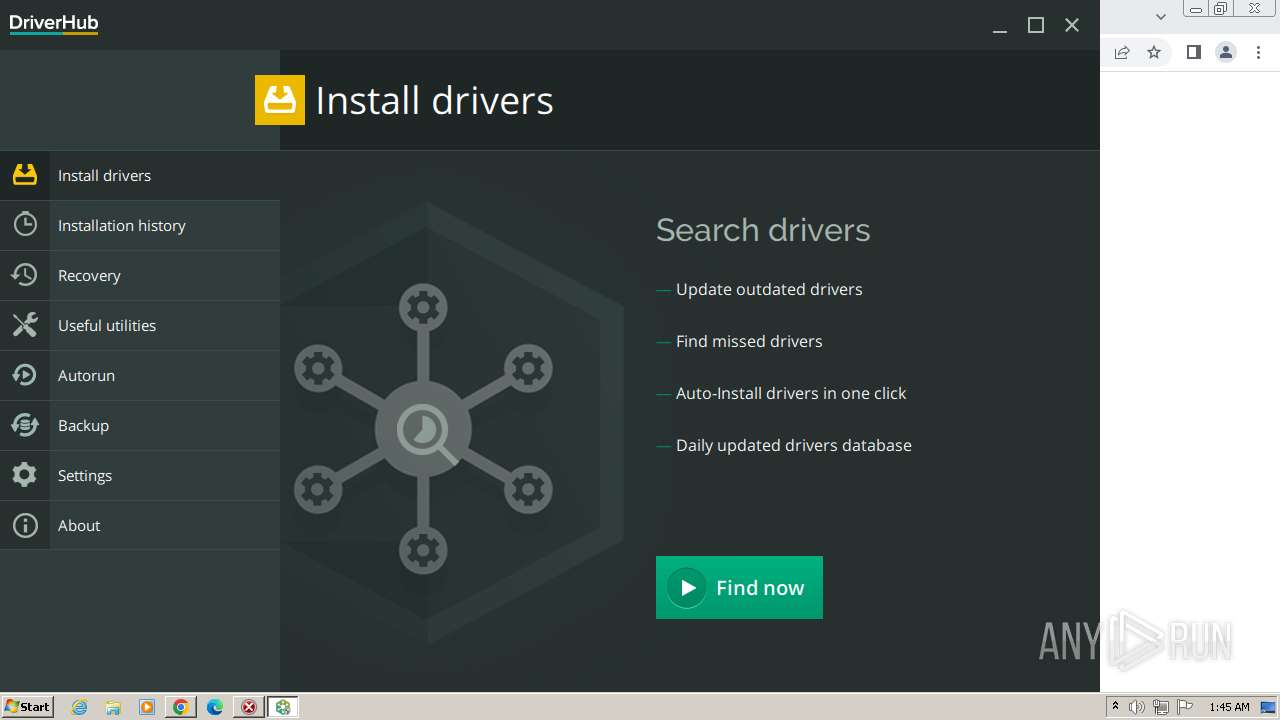This screenshot has width=1280, height=720.
Task: Close the DriverHub window
Action: (1072, 25)
